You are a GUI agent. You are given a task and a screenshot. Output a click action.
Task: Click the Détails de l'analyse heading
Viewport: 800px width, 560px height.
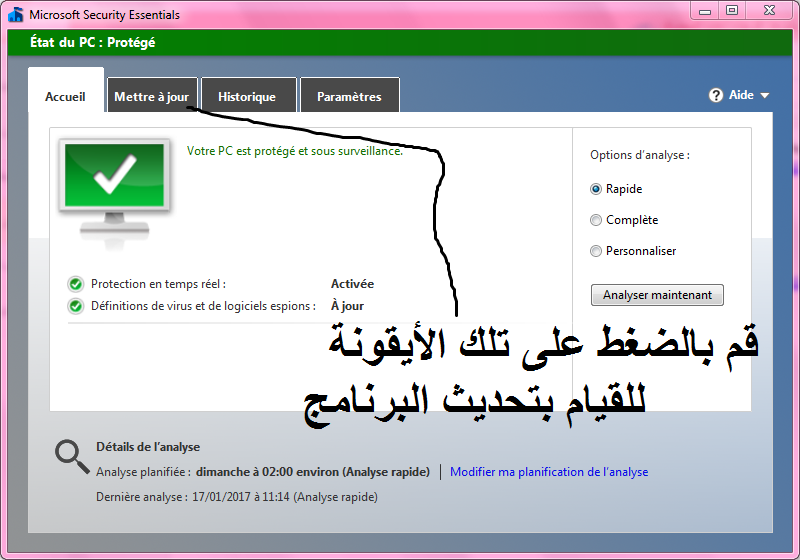point(148,447)
